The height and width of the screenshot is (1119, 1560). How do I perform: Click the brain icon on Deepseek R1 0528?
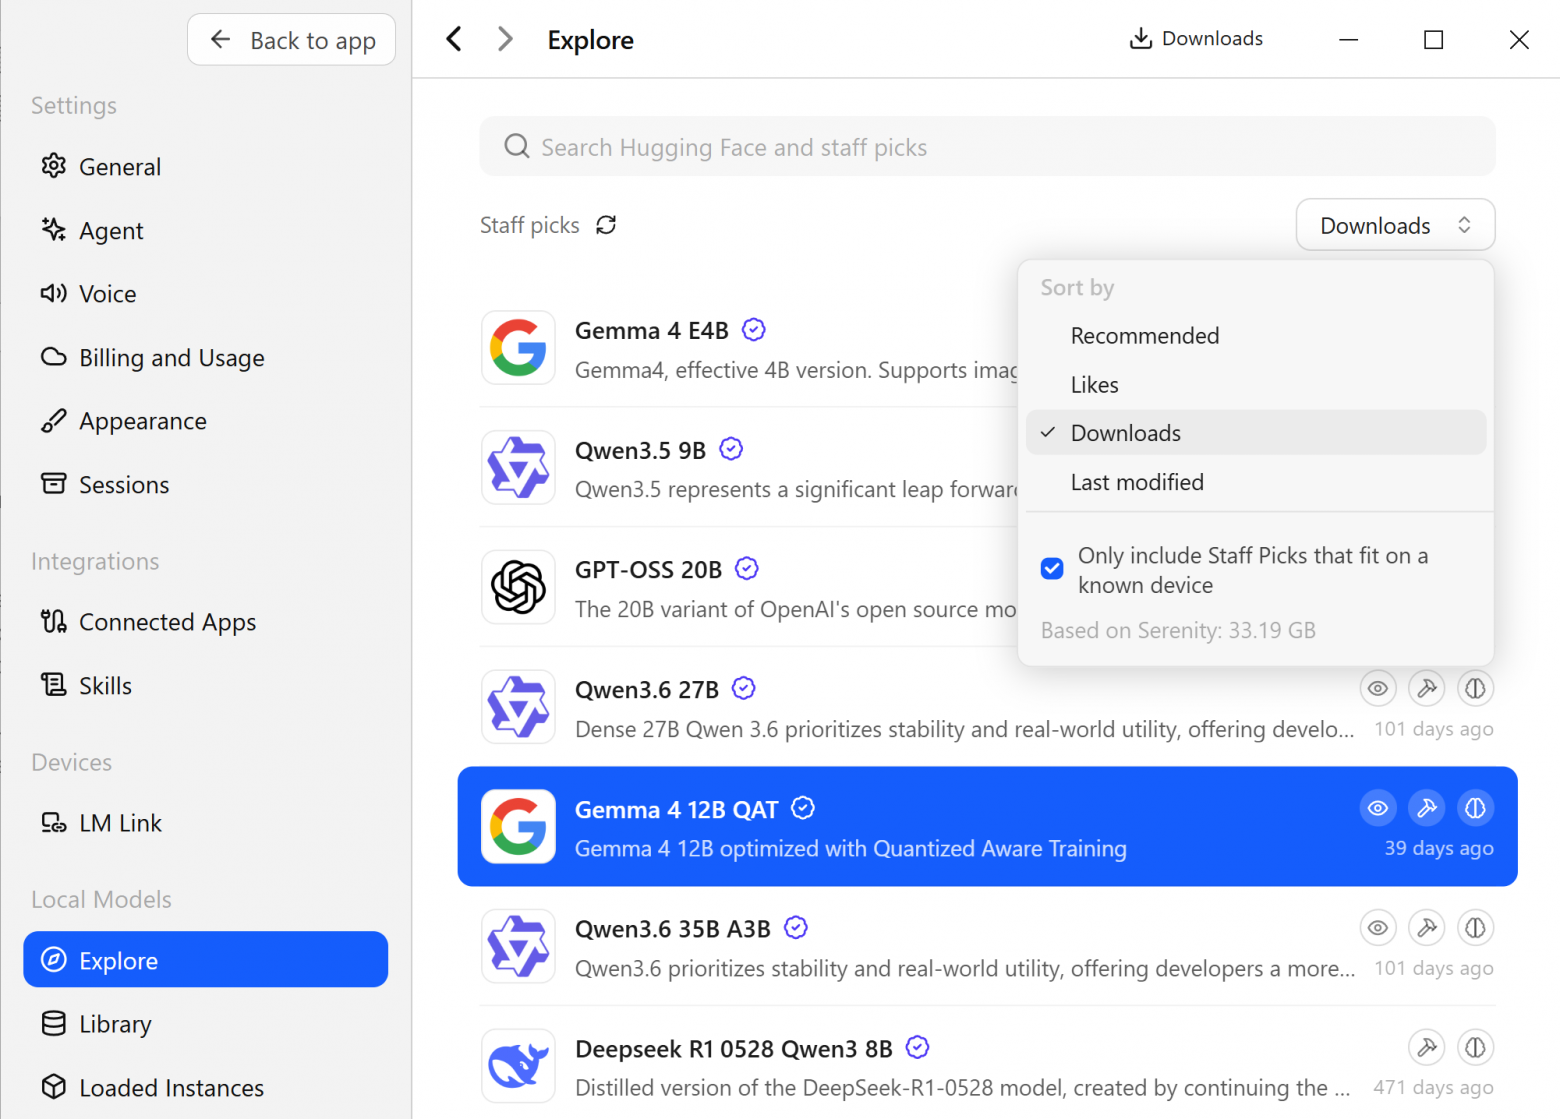point(1475,1048)
